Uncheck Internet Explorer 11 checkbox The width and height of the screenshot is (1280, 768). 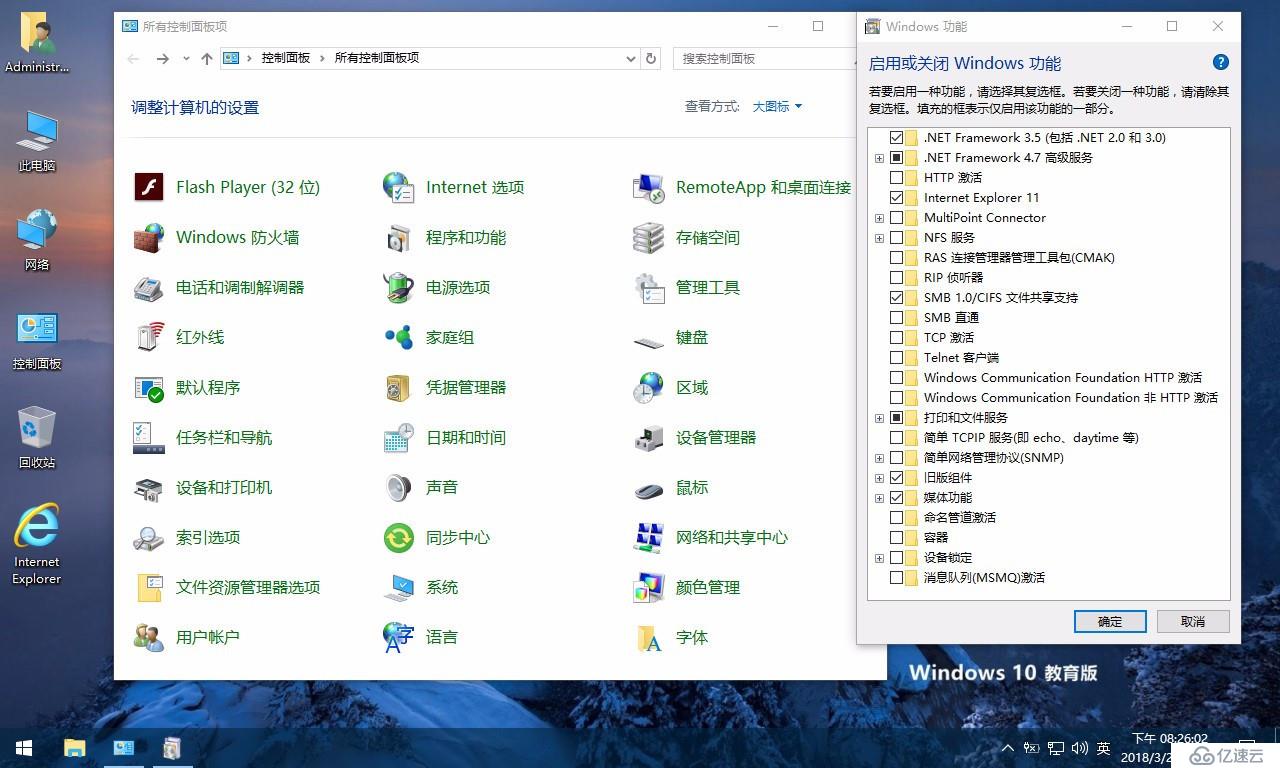tap(896, 197)
